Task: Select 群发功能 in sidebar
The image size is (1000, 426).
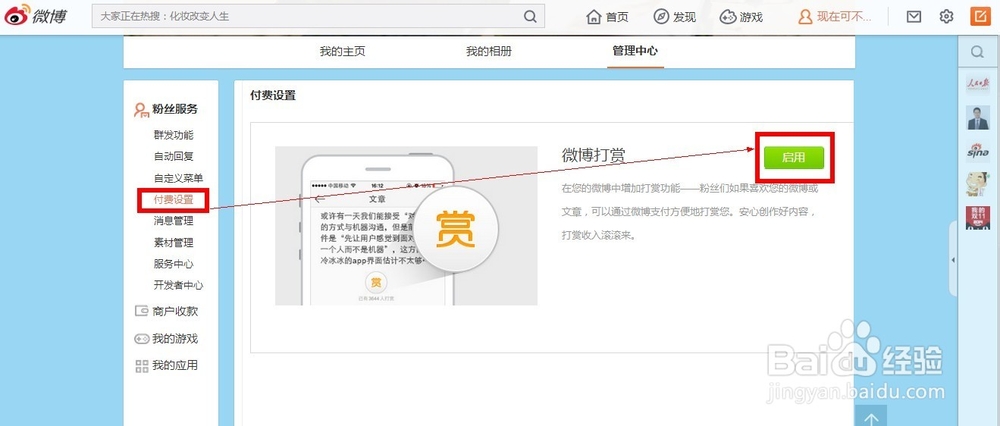Action: (173, 135)
